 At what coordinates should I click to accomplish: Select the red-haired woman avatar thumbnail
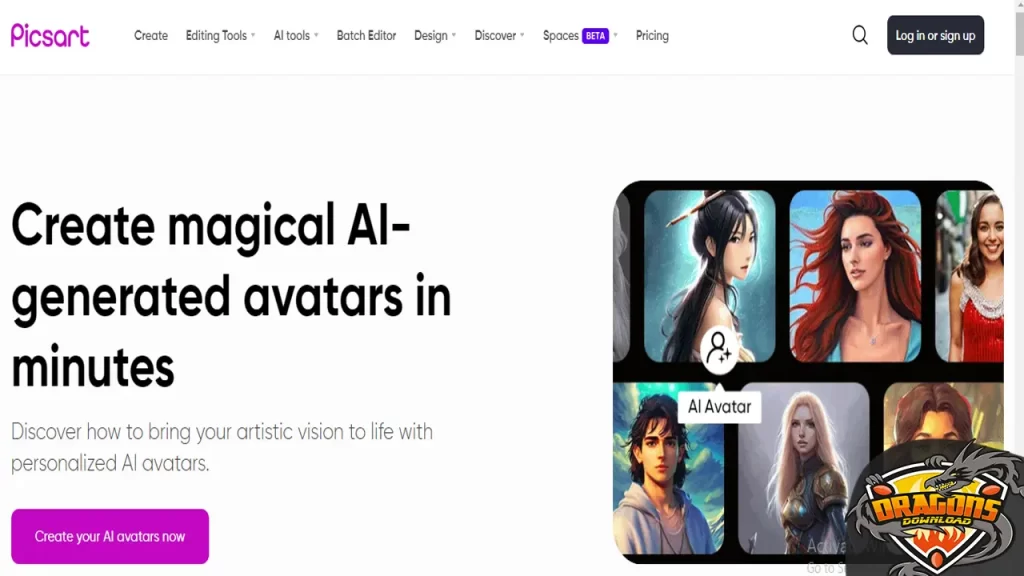click(855, 276)
